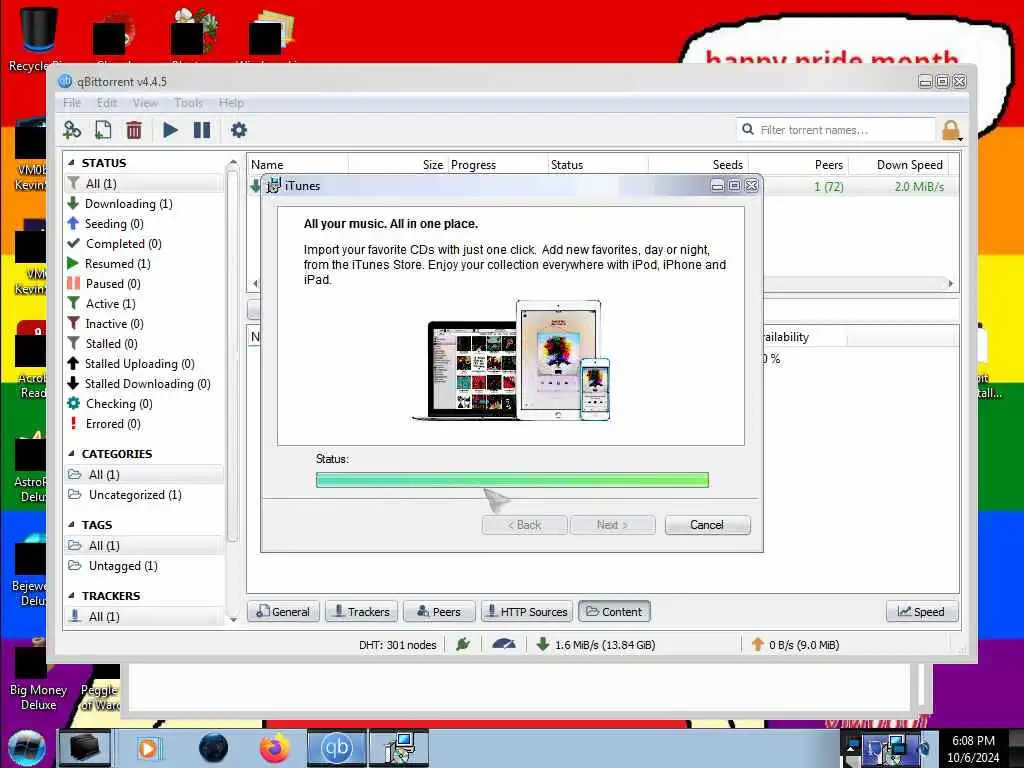Viewport: 1024px width, 768px height.
Task: Open the File menu
Action: point(72,103)
